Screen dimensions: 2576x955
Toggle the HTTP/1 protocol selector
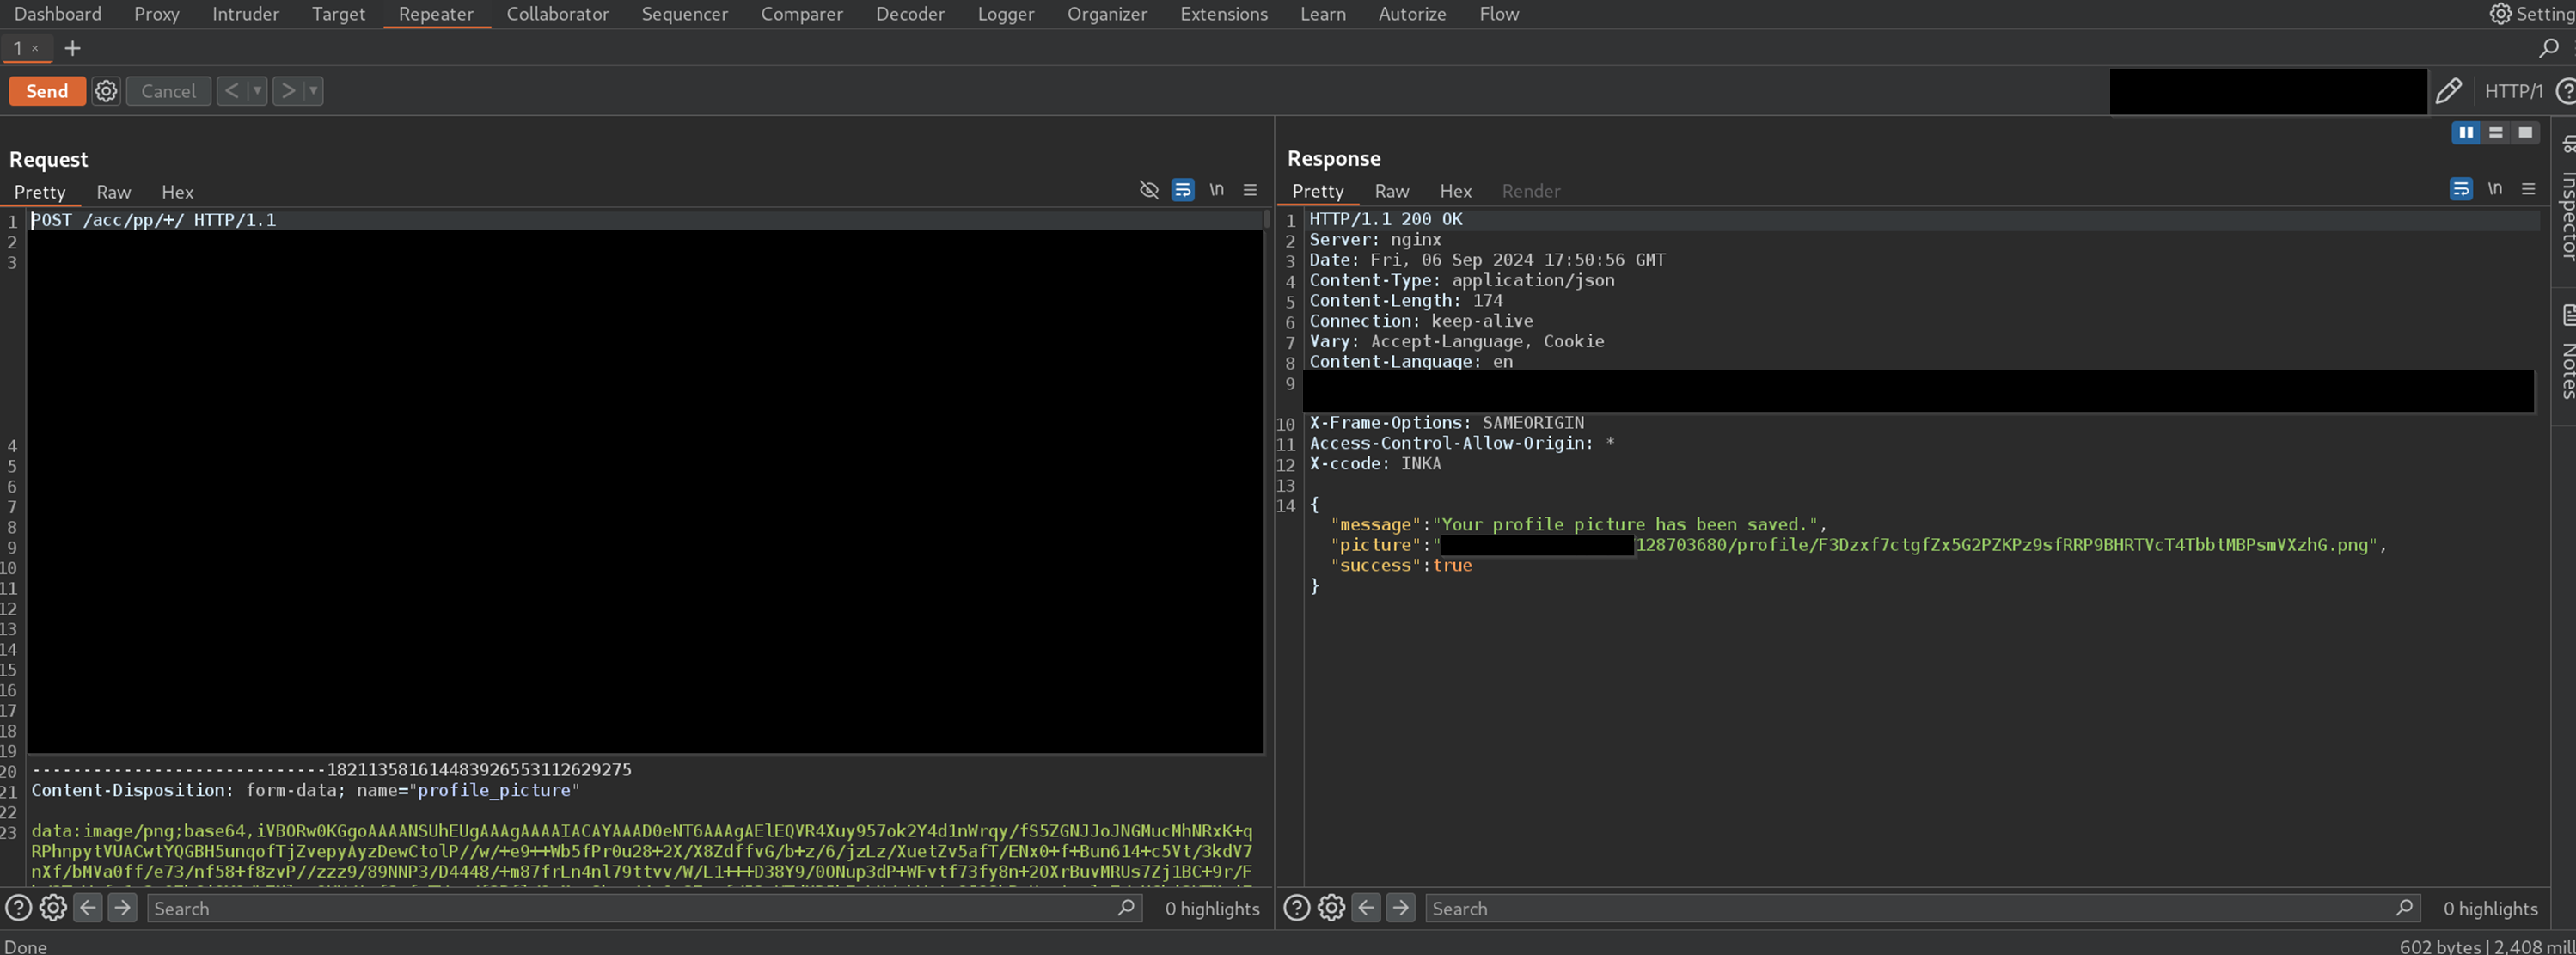(x=2512, y=91)
